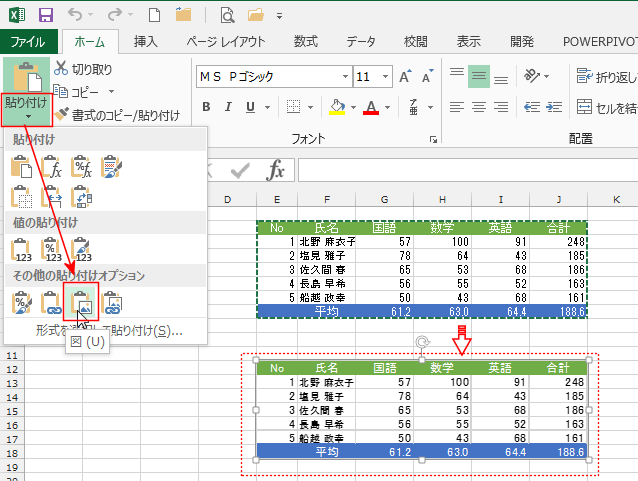Toggle Italic formatting
The image size is (638, 481).
click(231, 107)
